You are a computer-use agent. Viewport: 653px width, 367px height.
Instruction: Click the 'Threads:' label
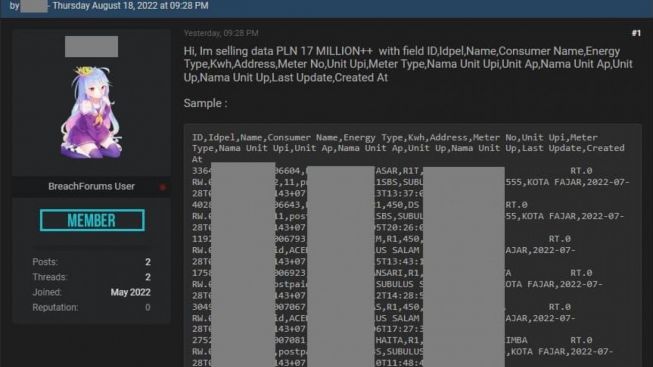pyautogui.click(x=49, y=277)
